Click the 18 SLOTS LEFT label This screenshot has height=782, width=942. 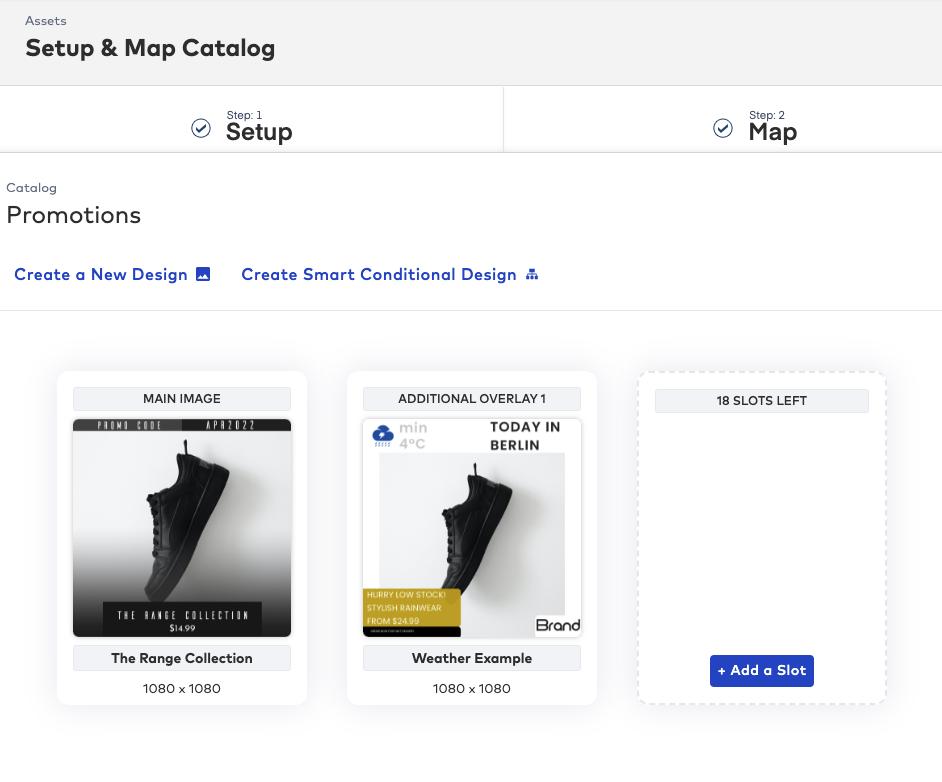pos(761,400)
